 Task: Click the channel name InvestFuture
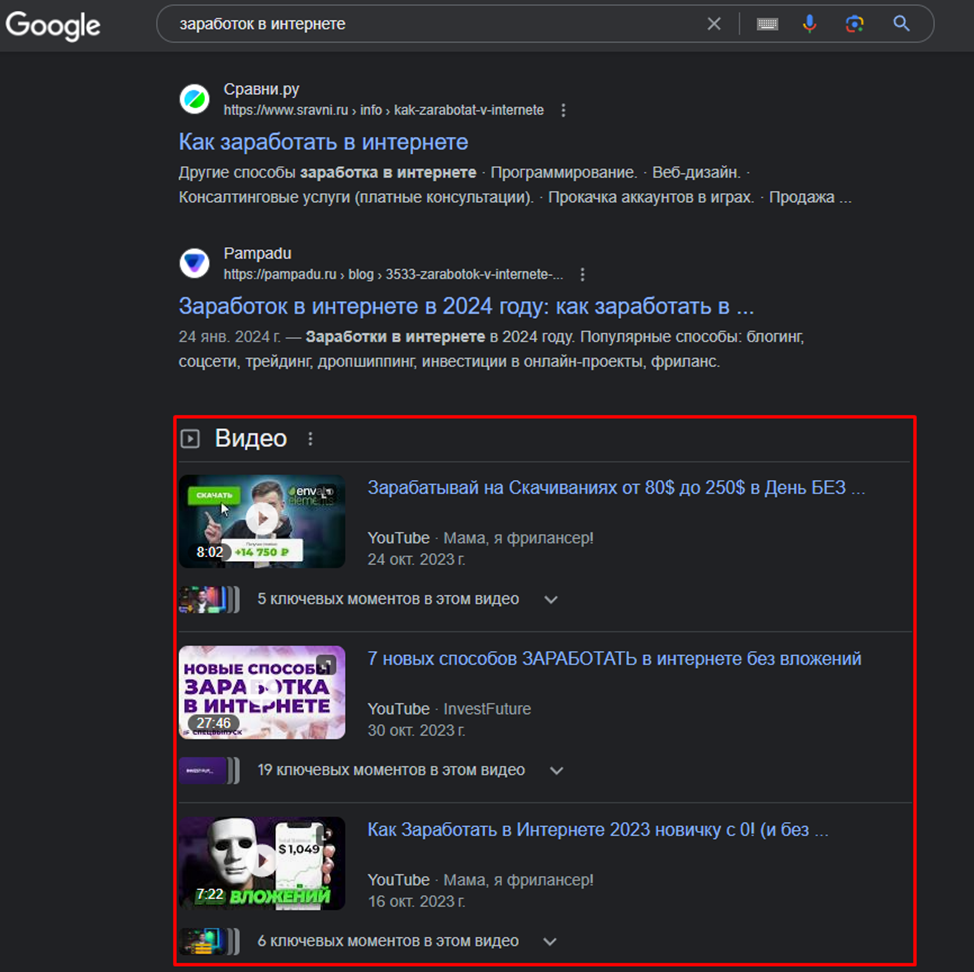487,709
